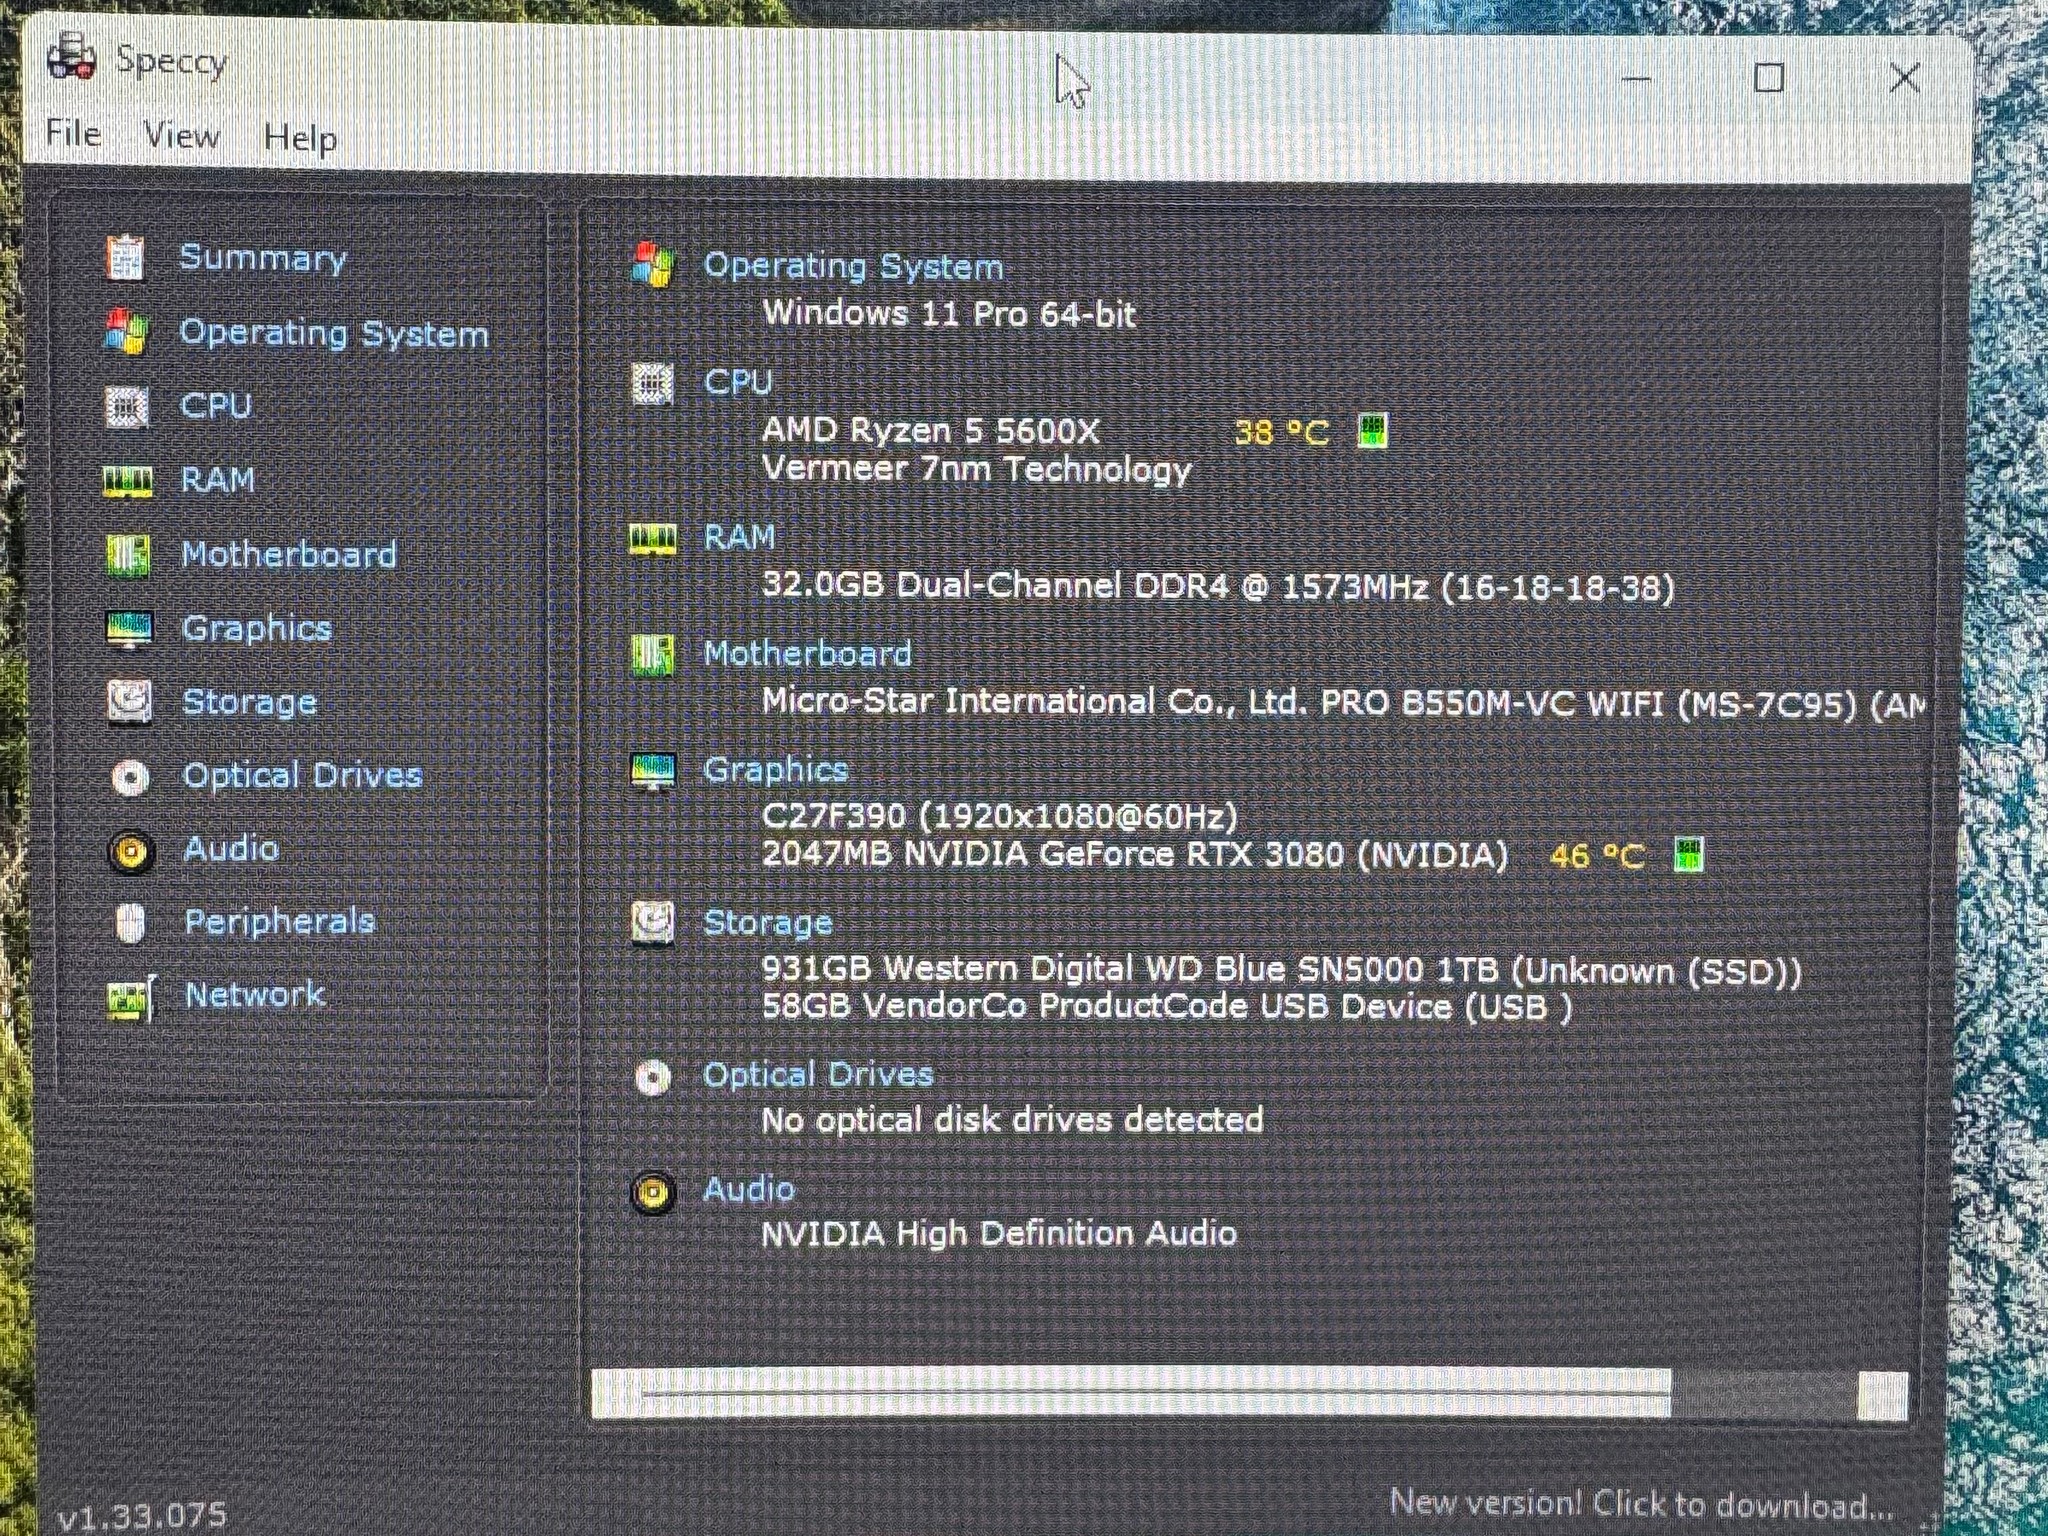Click the Graphics monitor icon in summary pane
2048x1536 pixels.
tap(654, 771)
